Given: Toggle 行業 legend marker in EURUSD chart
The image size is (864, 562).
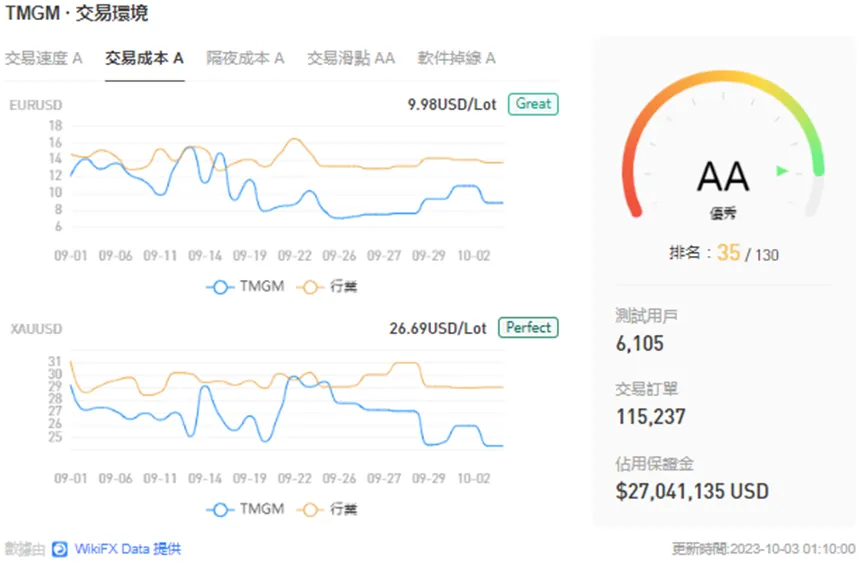Looking at the screenshot, I should (x=310, y=287).
